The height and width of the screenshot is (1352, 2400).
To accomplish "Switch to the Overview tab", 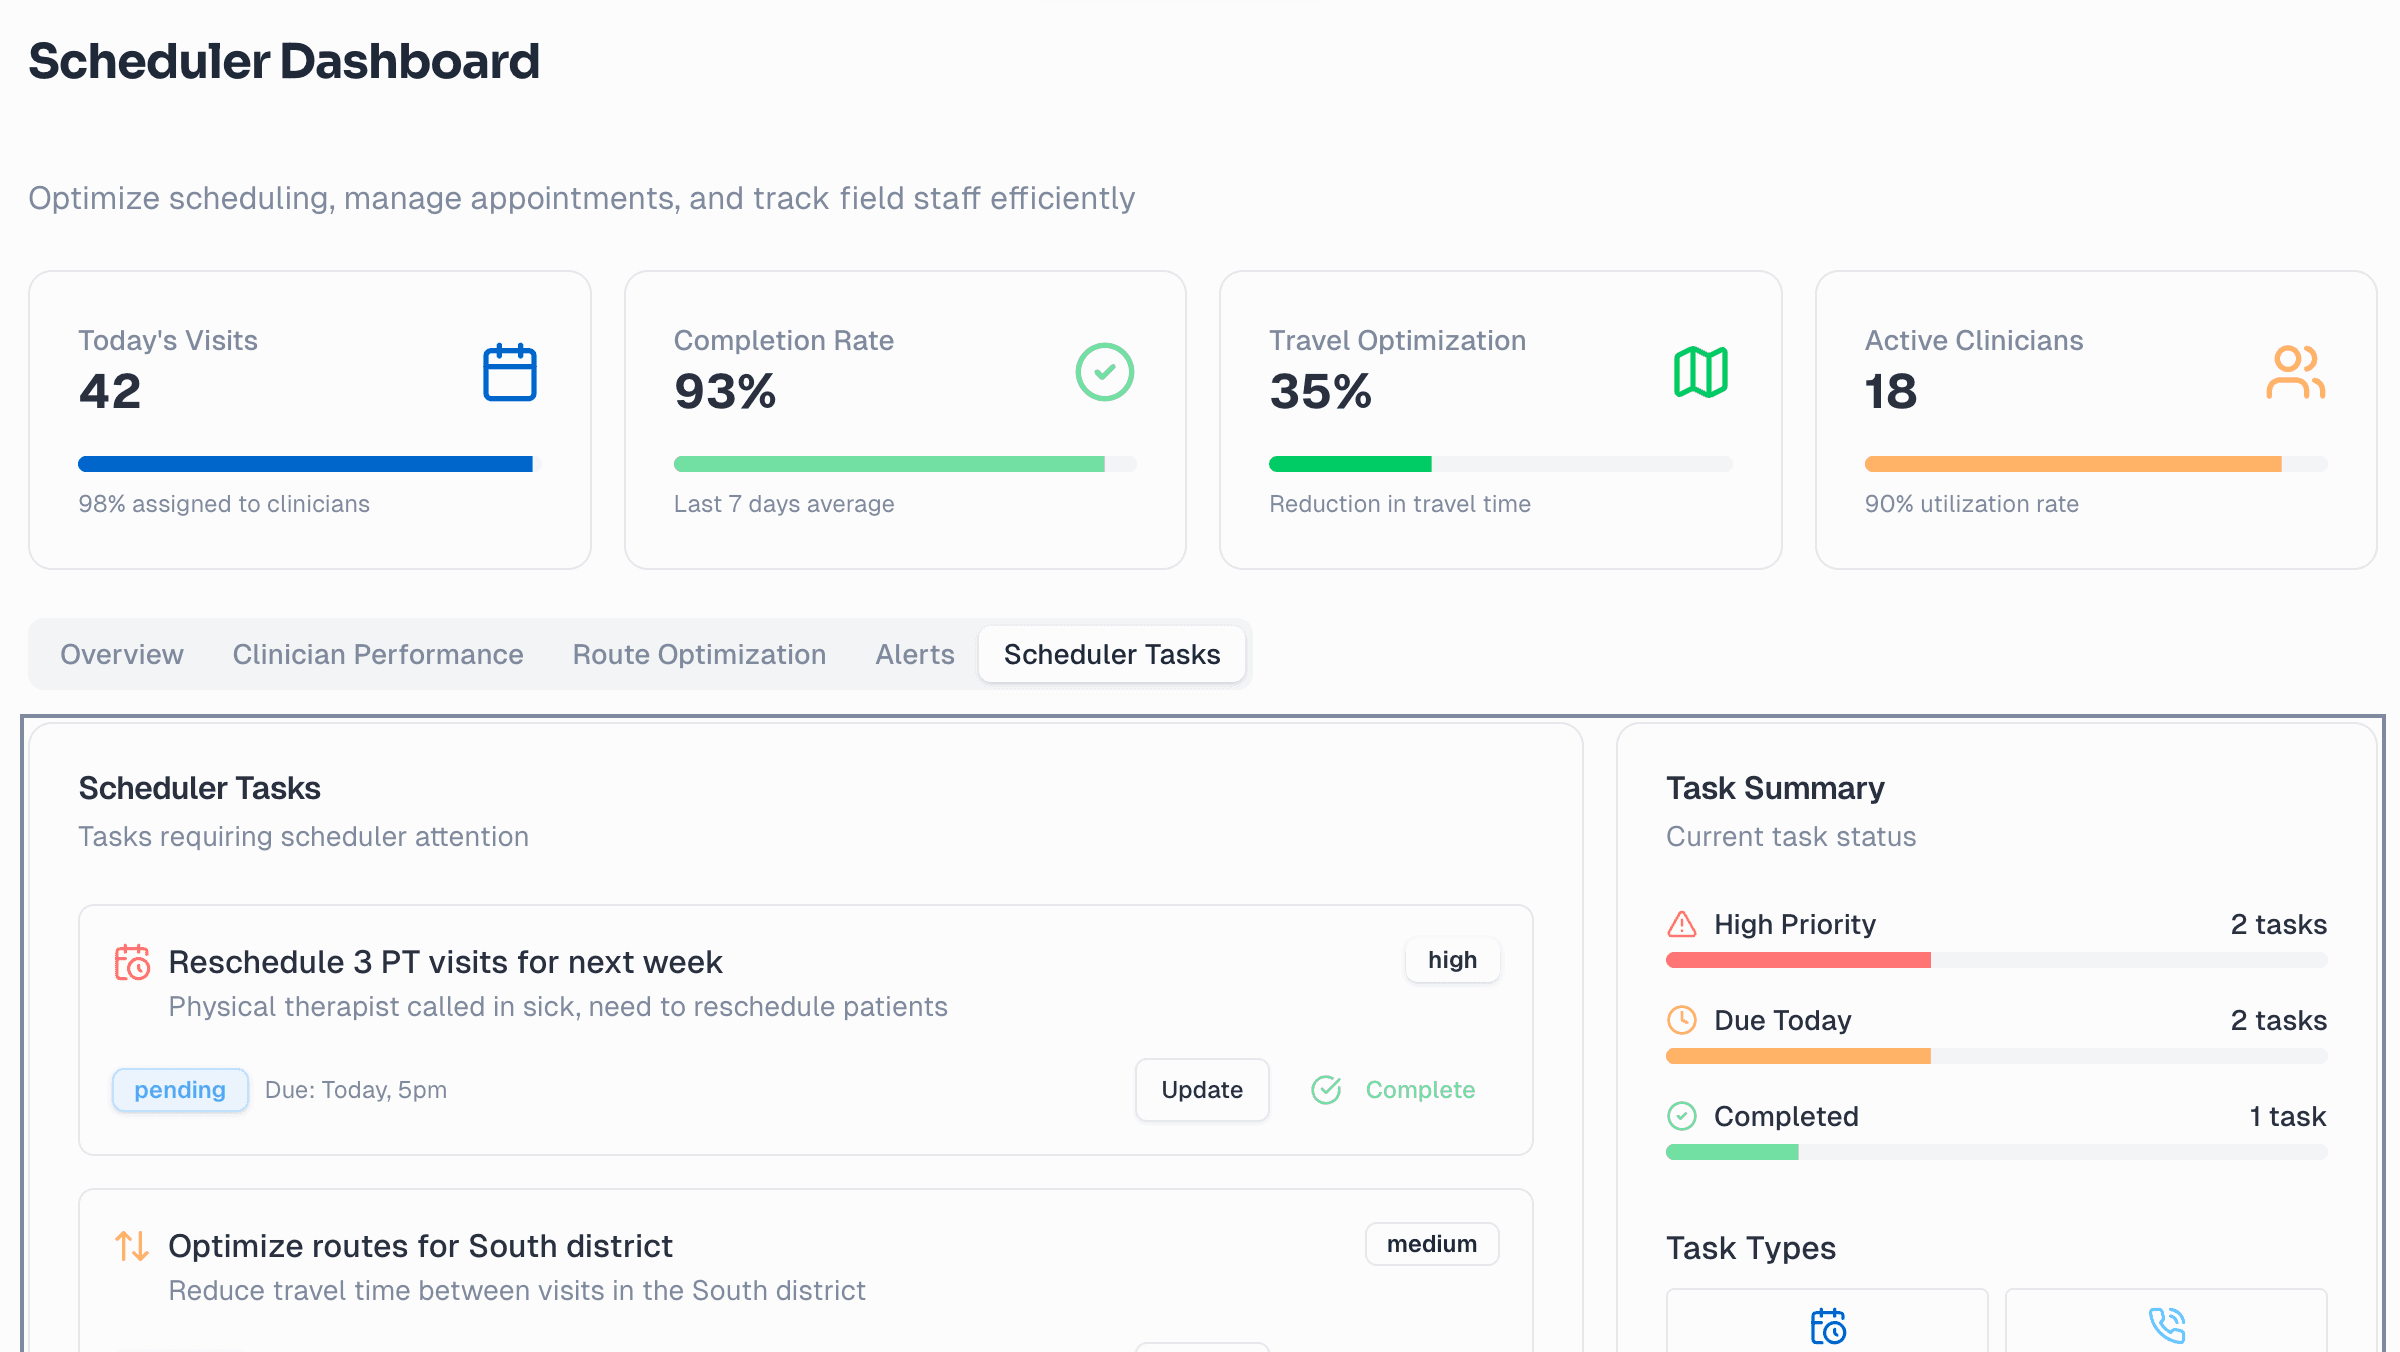I will pyautogui.click(x=122, y=654).
